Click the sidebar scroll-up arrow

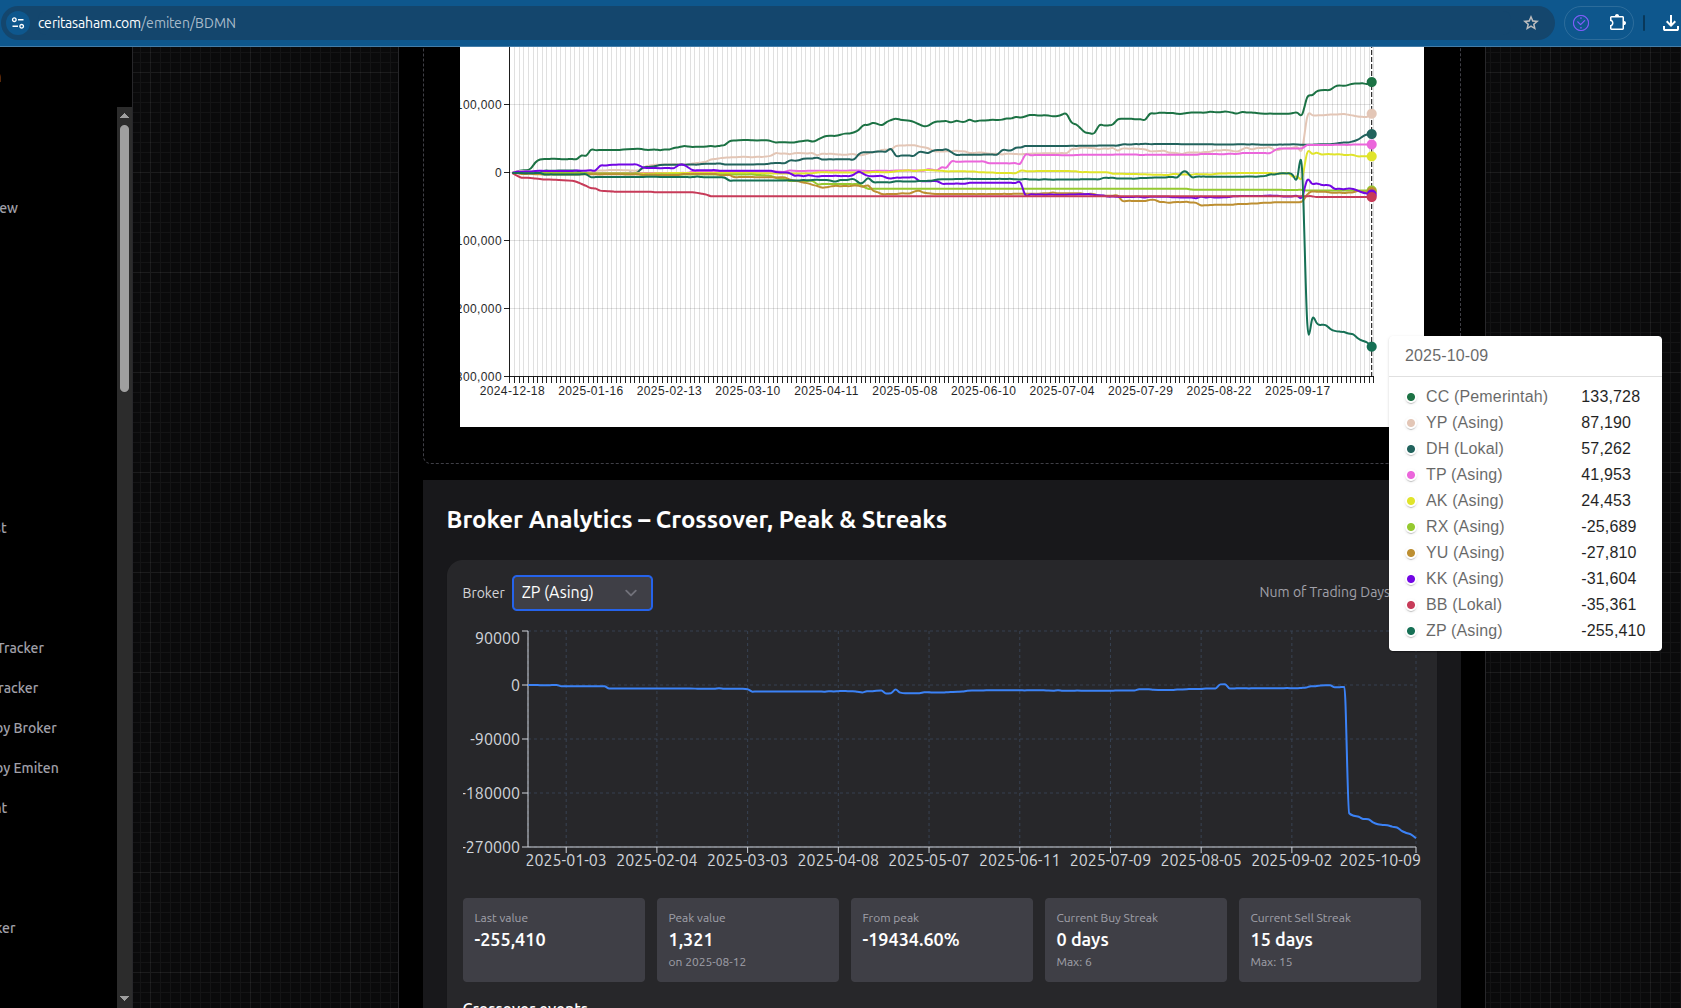[124, 115]
